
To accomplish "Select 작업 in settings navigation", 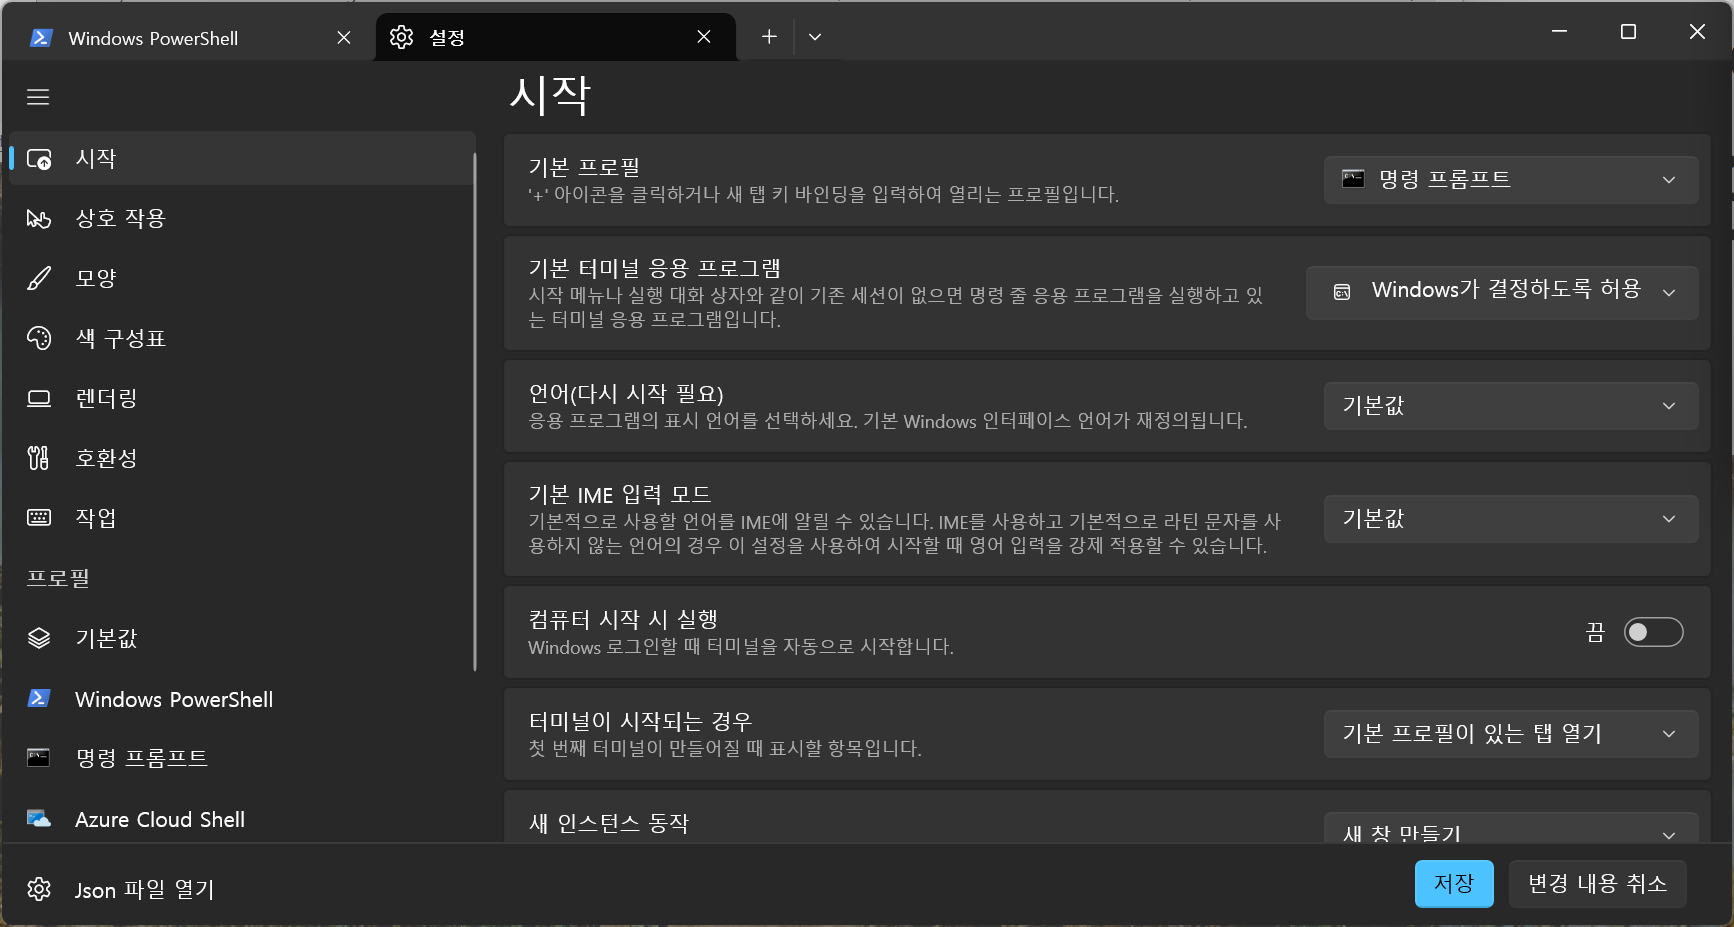I will pyautogui.click(x=242, y=518).
